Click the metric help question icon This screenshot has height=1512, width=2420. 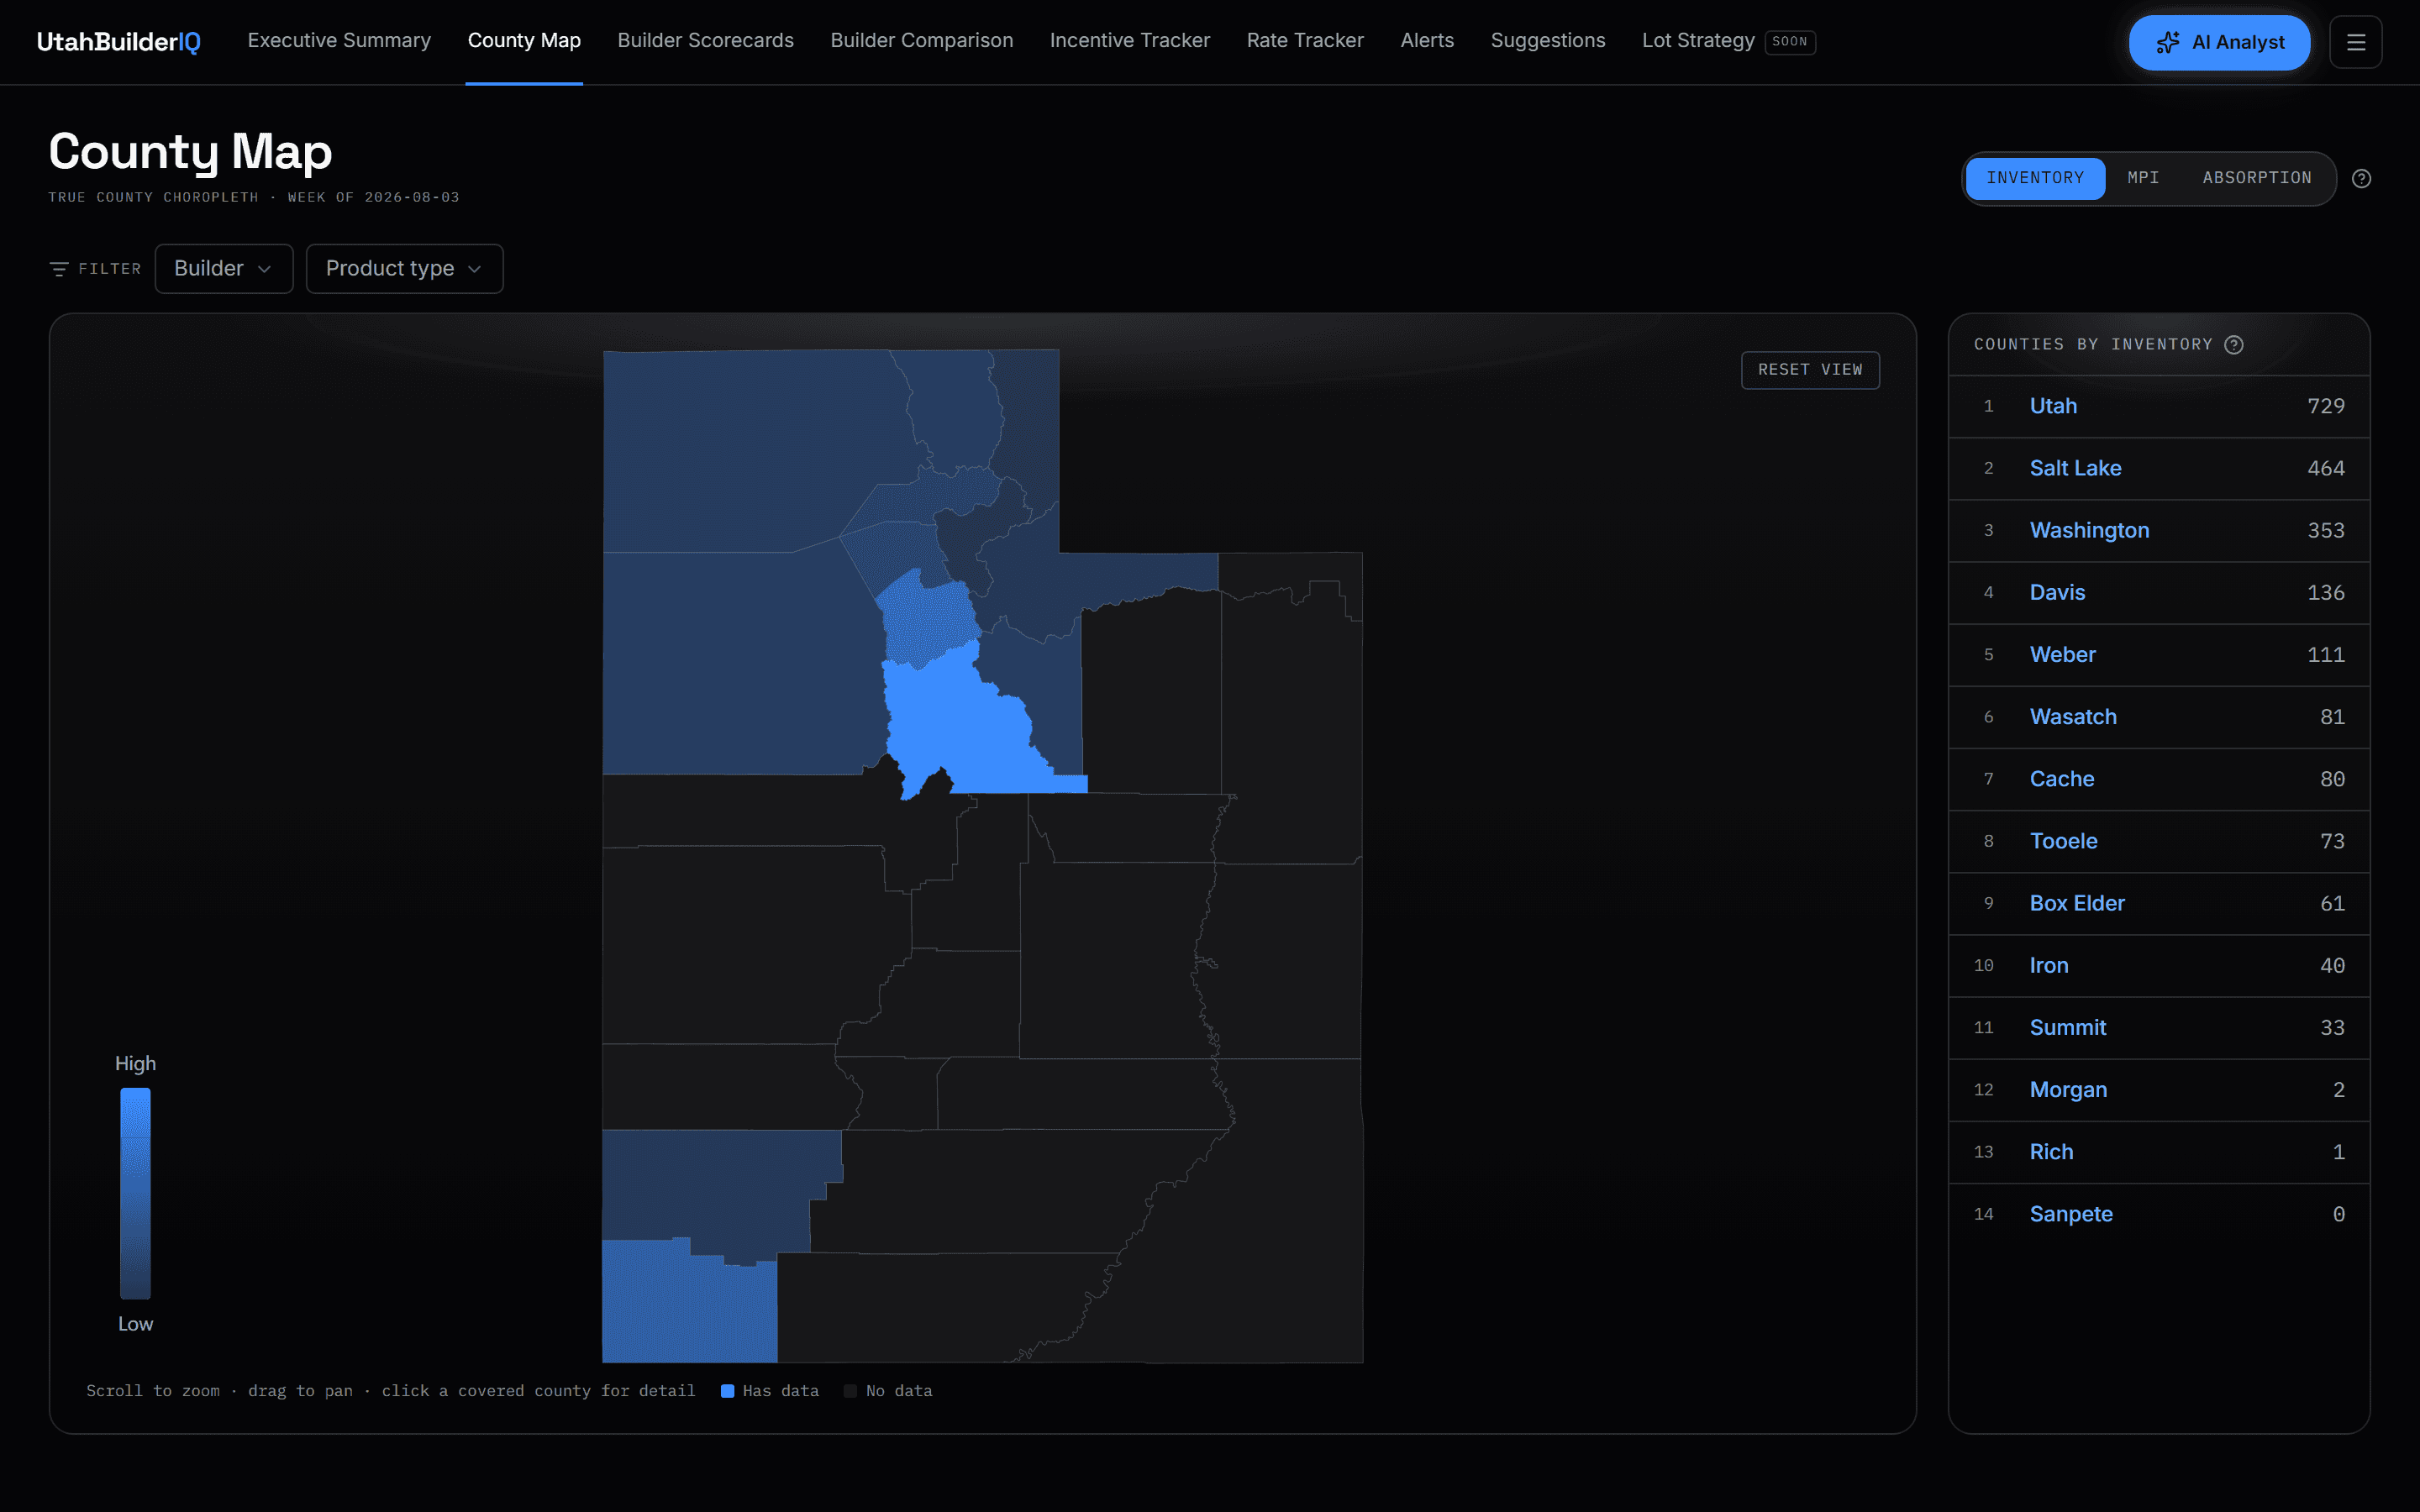coord(2361,178)
